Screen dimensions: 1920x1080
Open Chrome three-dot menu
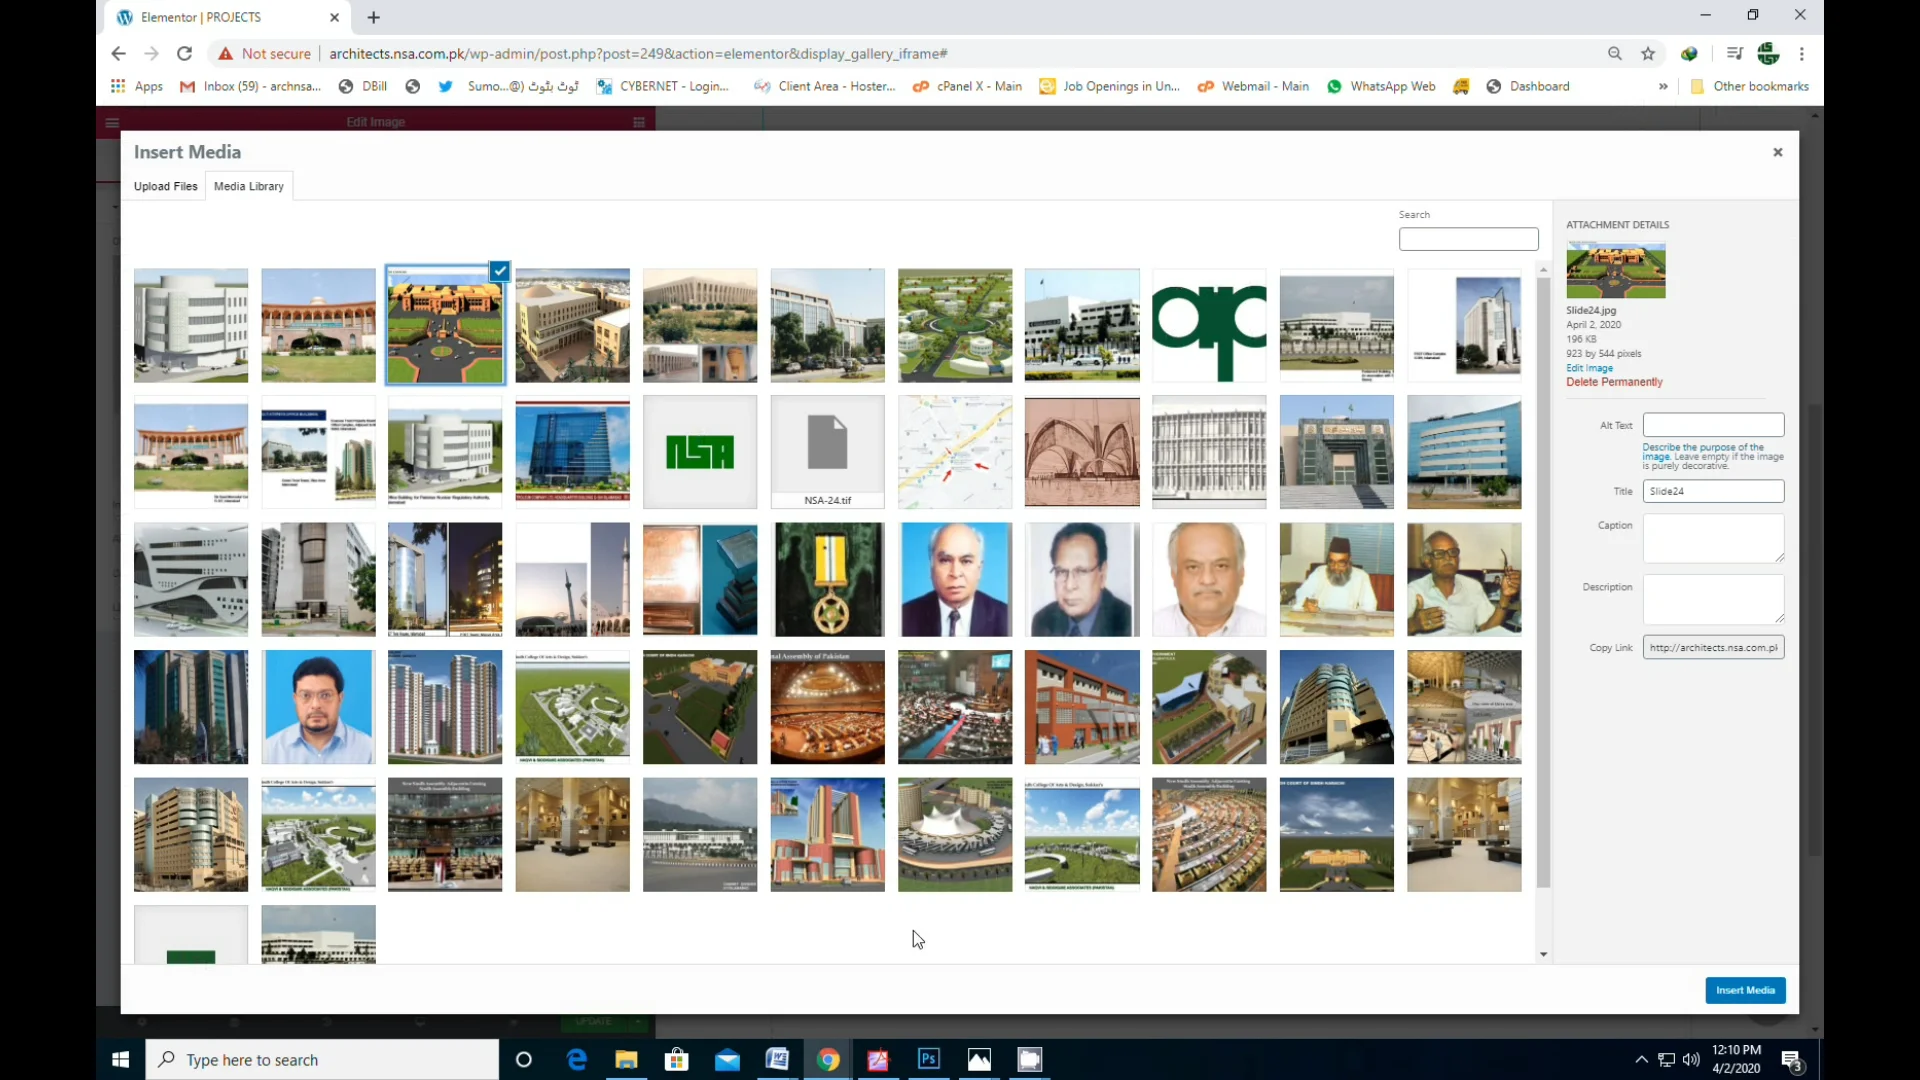1802,54
